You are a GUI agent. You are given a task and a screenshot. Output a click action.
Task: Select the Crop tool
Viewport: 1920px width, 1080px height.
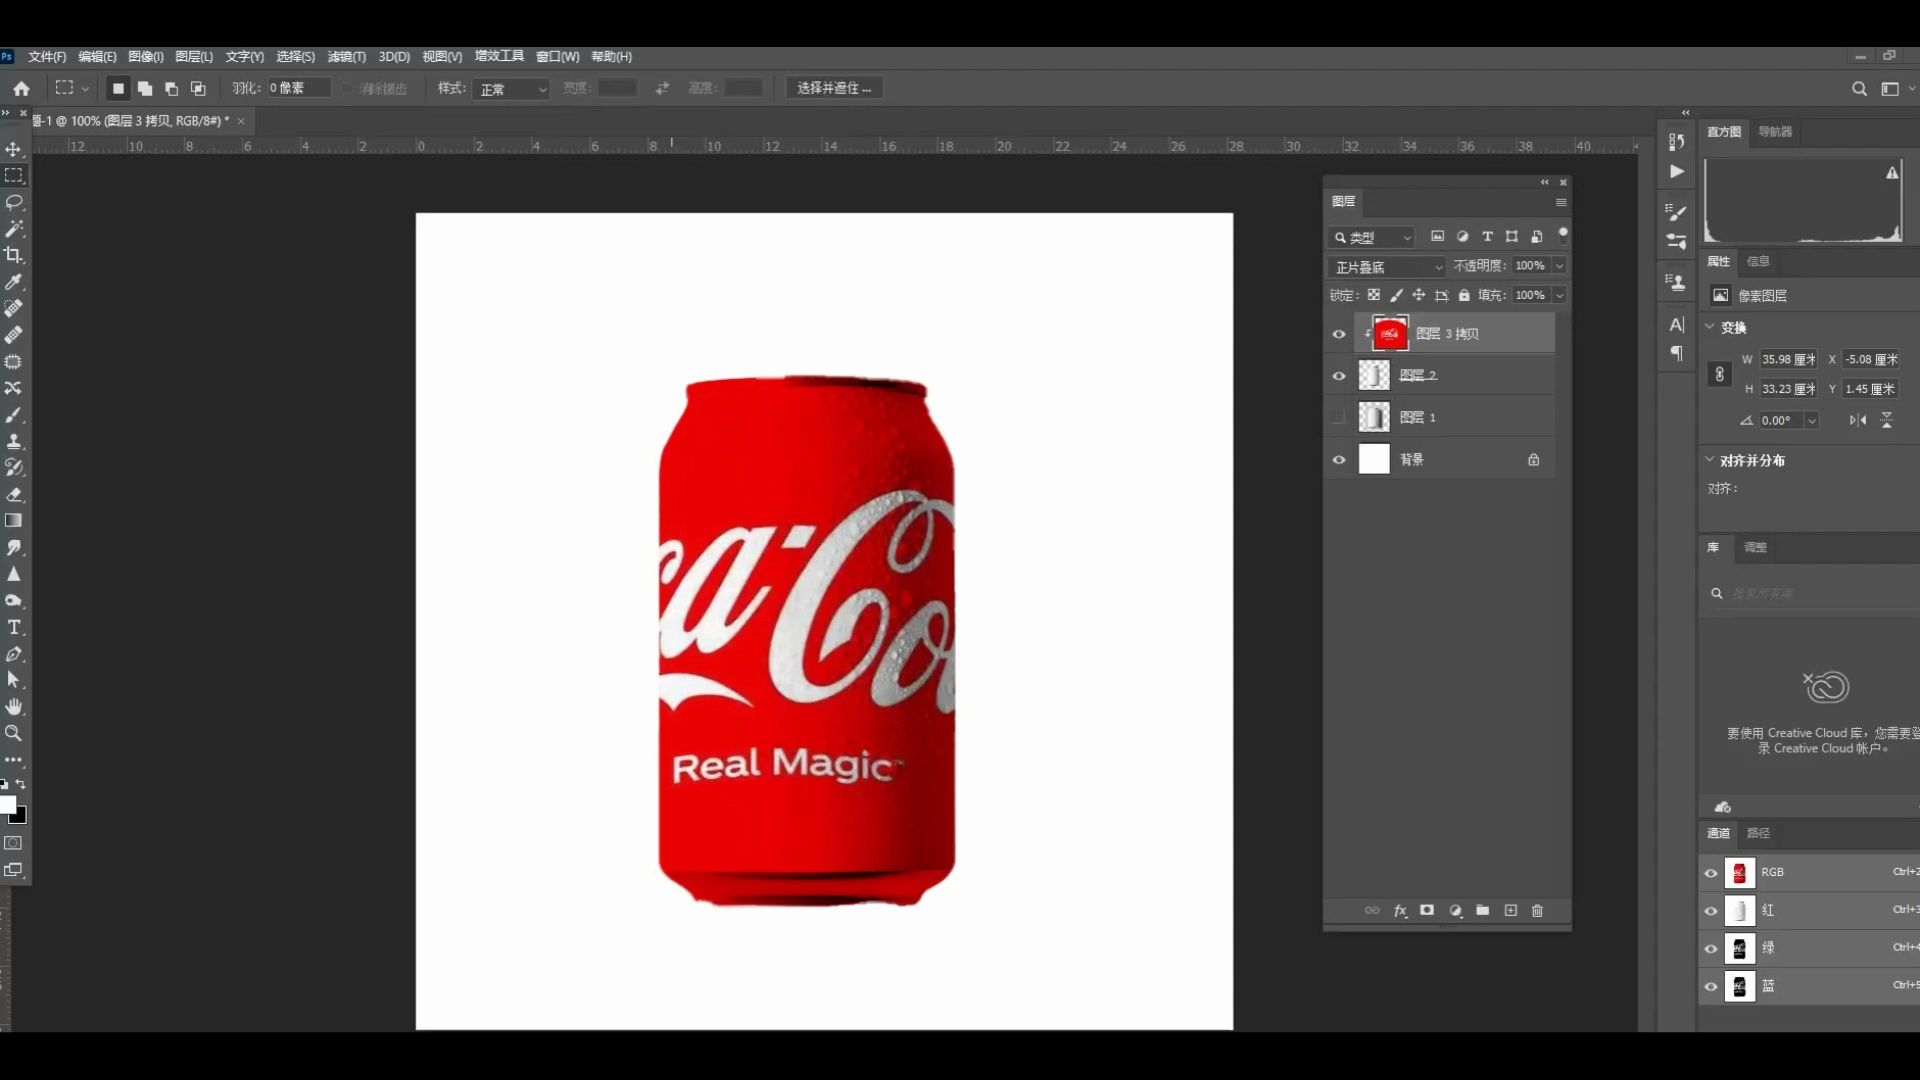(x=14, y=255)
